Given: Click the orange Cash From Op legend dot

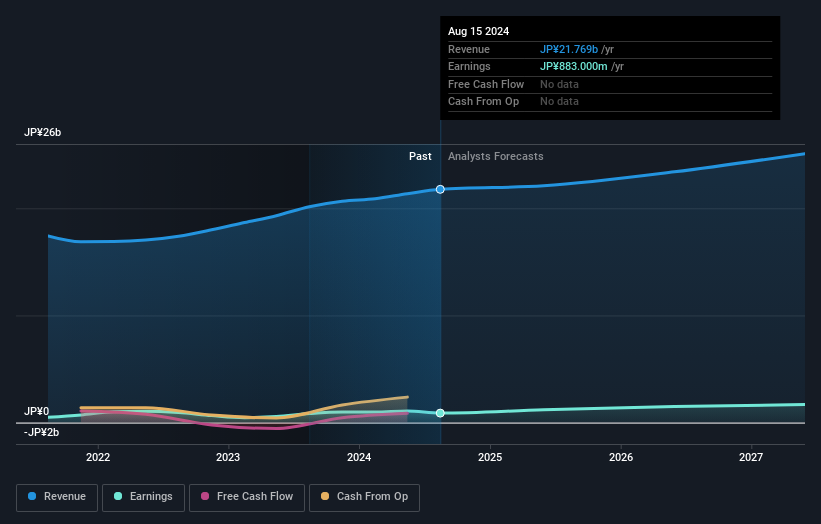Looking at the screenshot, I should (325, 496).
